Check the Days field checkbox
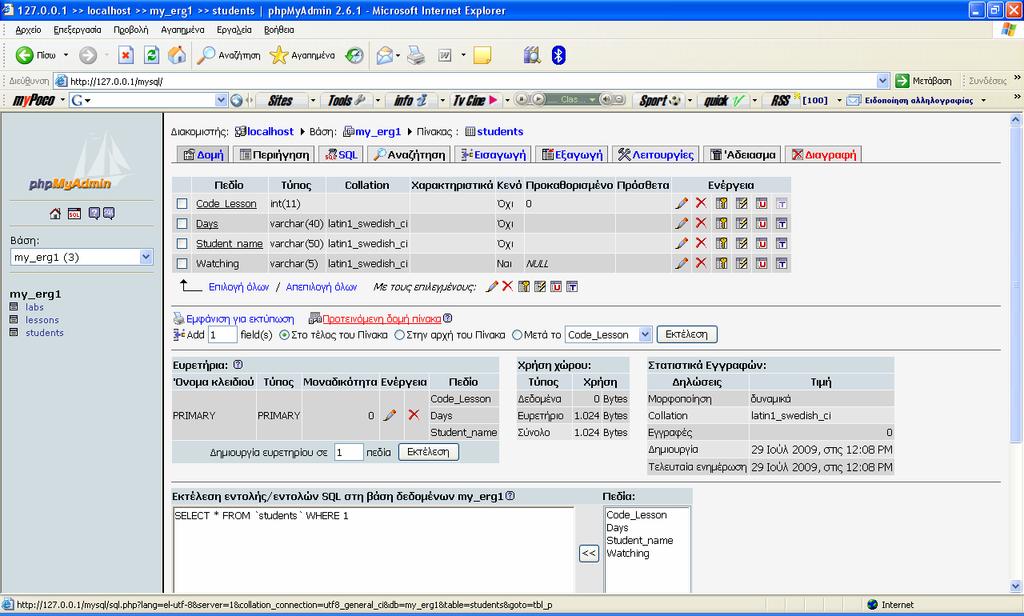Image resolution: width=1024 pixels, height=616 pixels. click(182, 224)
